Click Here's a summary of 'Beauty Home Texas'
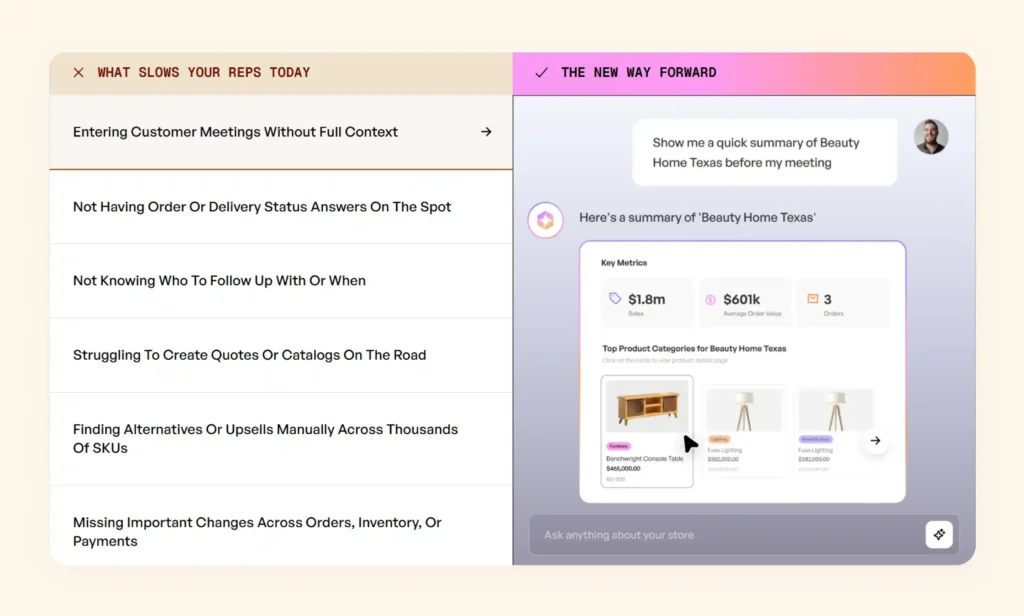This screenshot has width=1024, height=616. 697,218
